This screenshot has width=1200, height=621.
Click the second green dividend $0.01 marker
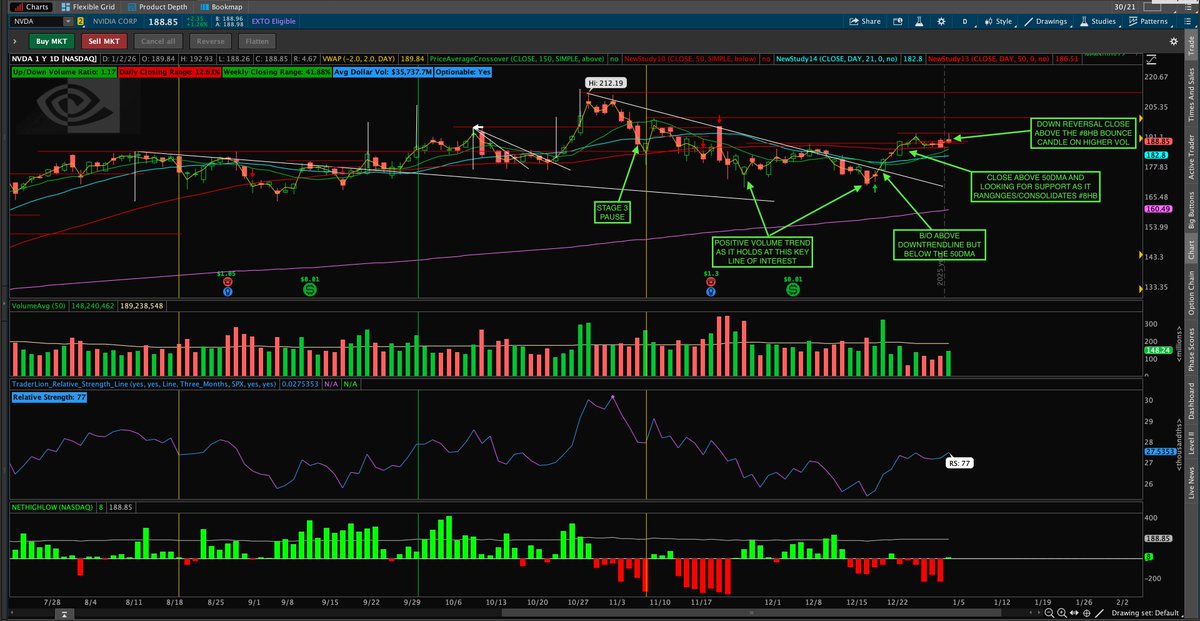coord(793,288)
